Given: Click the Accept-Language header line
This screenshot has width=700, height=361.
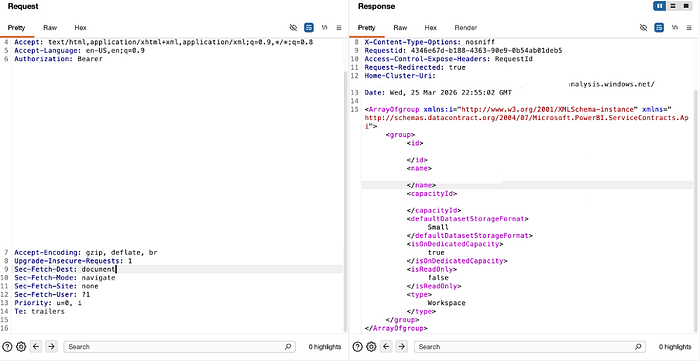Looking at the screenshot, I should (79, 50).
